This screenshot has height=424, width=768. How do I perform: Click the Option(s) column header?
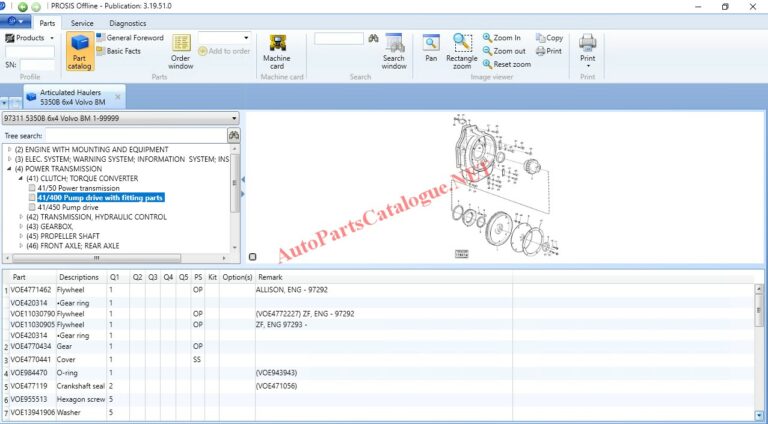(x=237, y=277)
